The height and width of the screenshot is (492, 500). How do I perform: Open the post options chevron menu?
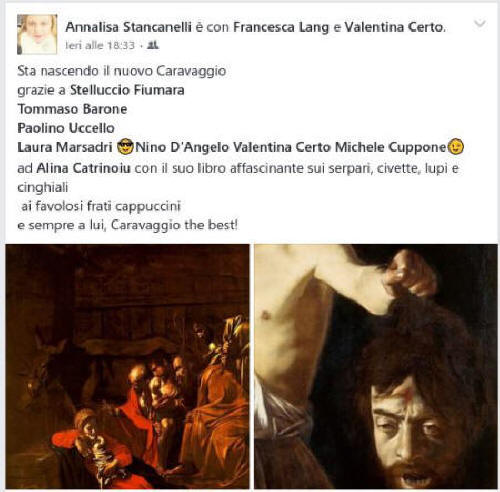(480, 24)
